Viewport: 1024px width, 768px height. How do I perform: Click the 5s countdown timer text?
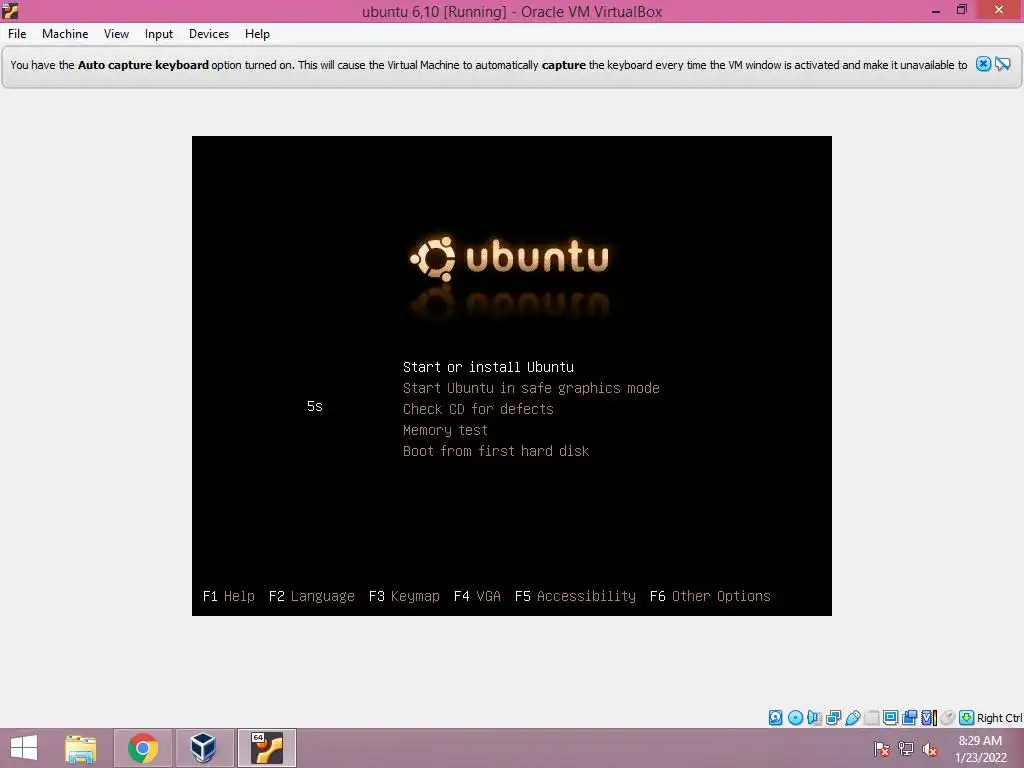315,406
